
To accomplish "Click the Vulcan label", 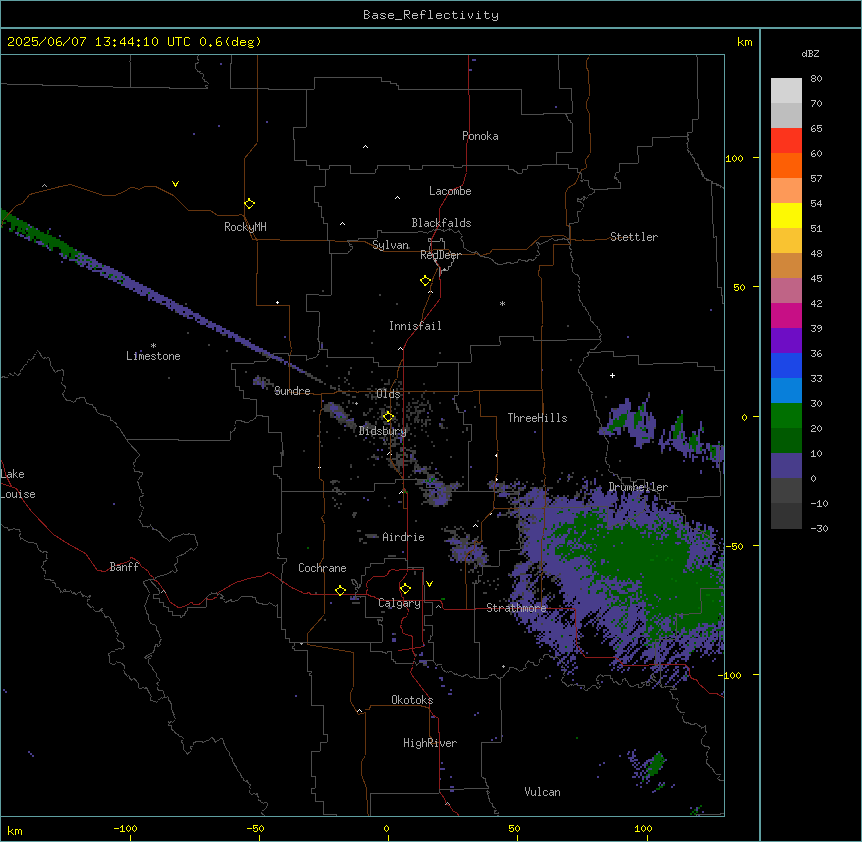I will [542, 792].
